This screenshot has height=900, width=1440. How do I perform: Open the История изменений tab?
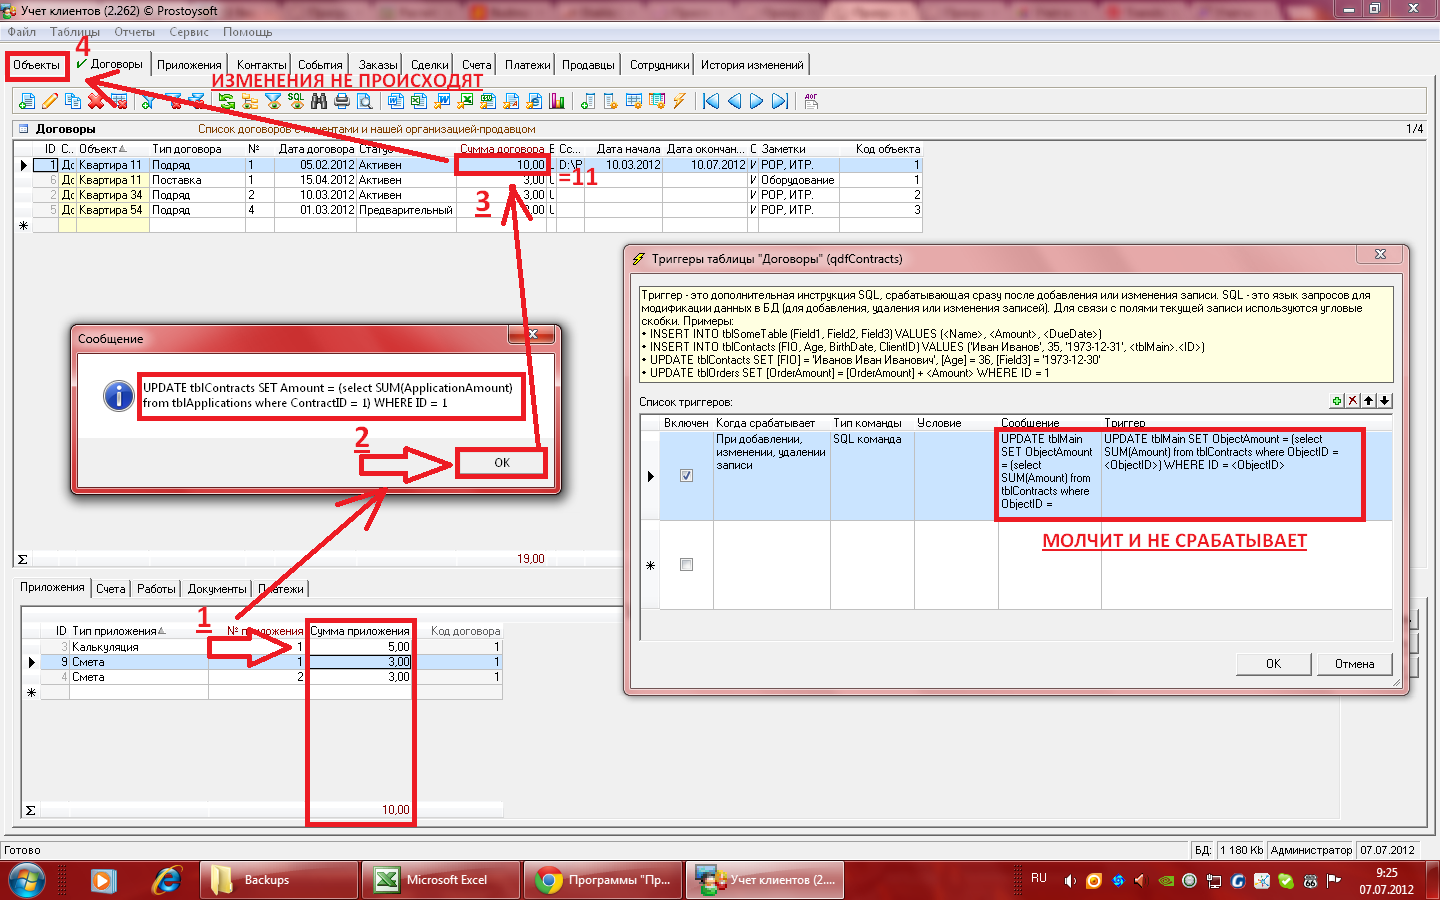752,65
